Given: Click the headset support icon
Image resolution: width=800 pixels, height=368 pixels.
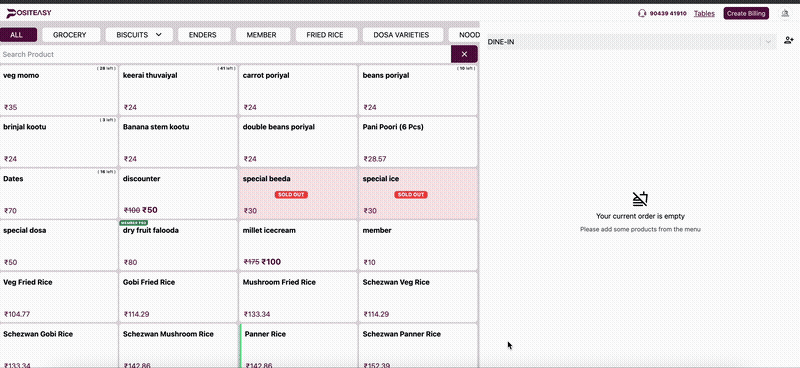Looking at the screenshot, I should coord(642,14).
